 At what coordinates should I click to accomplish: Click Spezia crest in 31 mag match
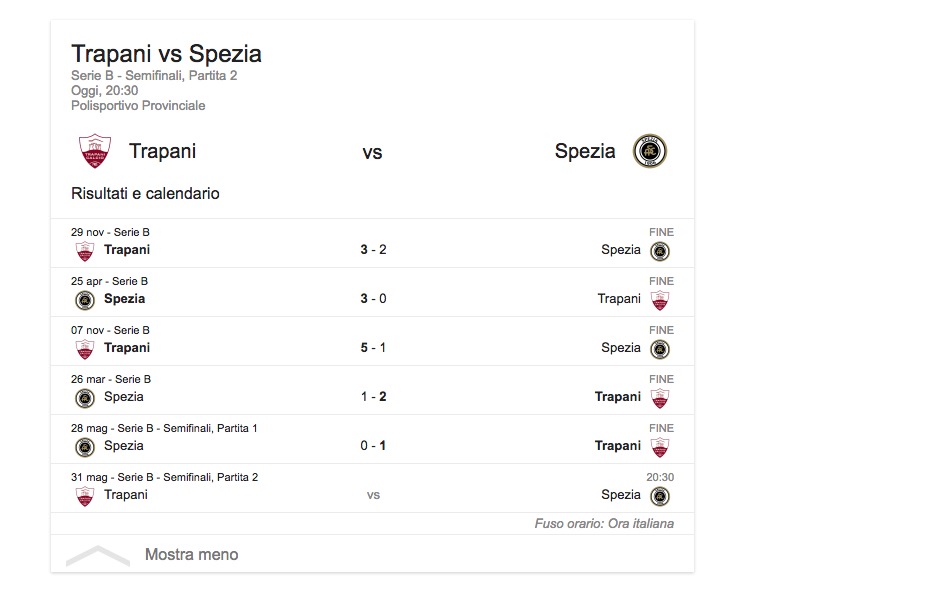(x=660, y=496)
